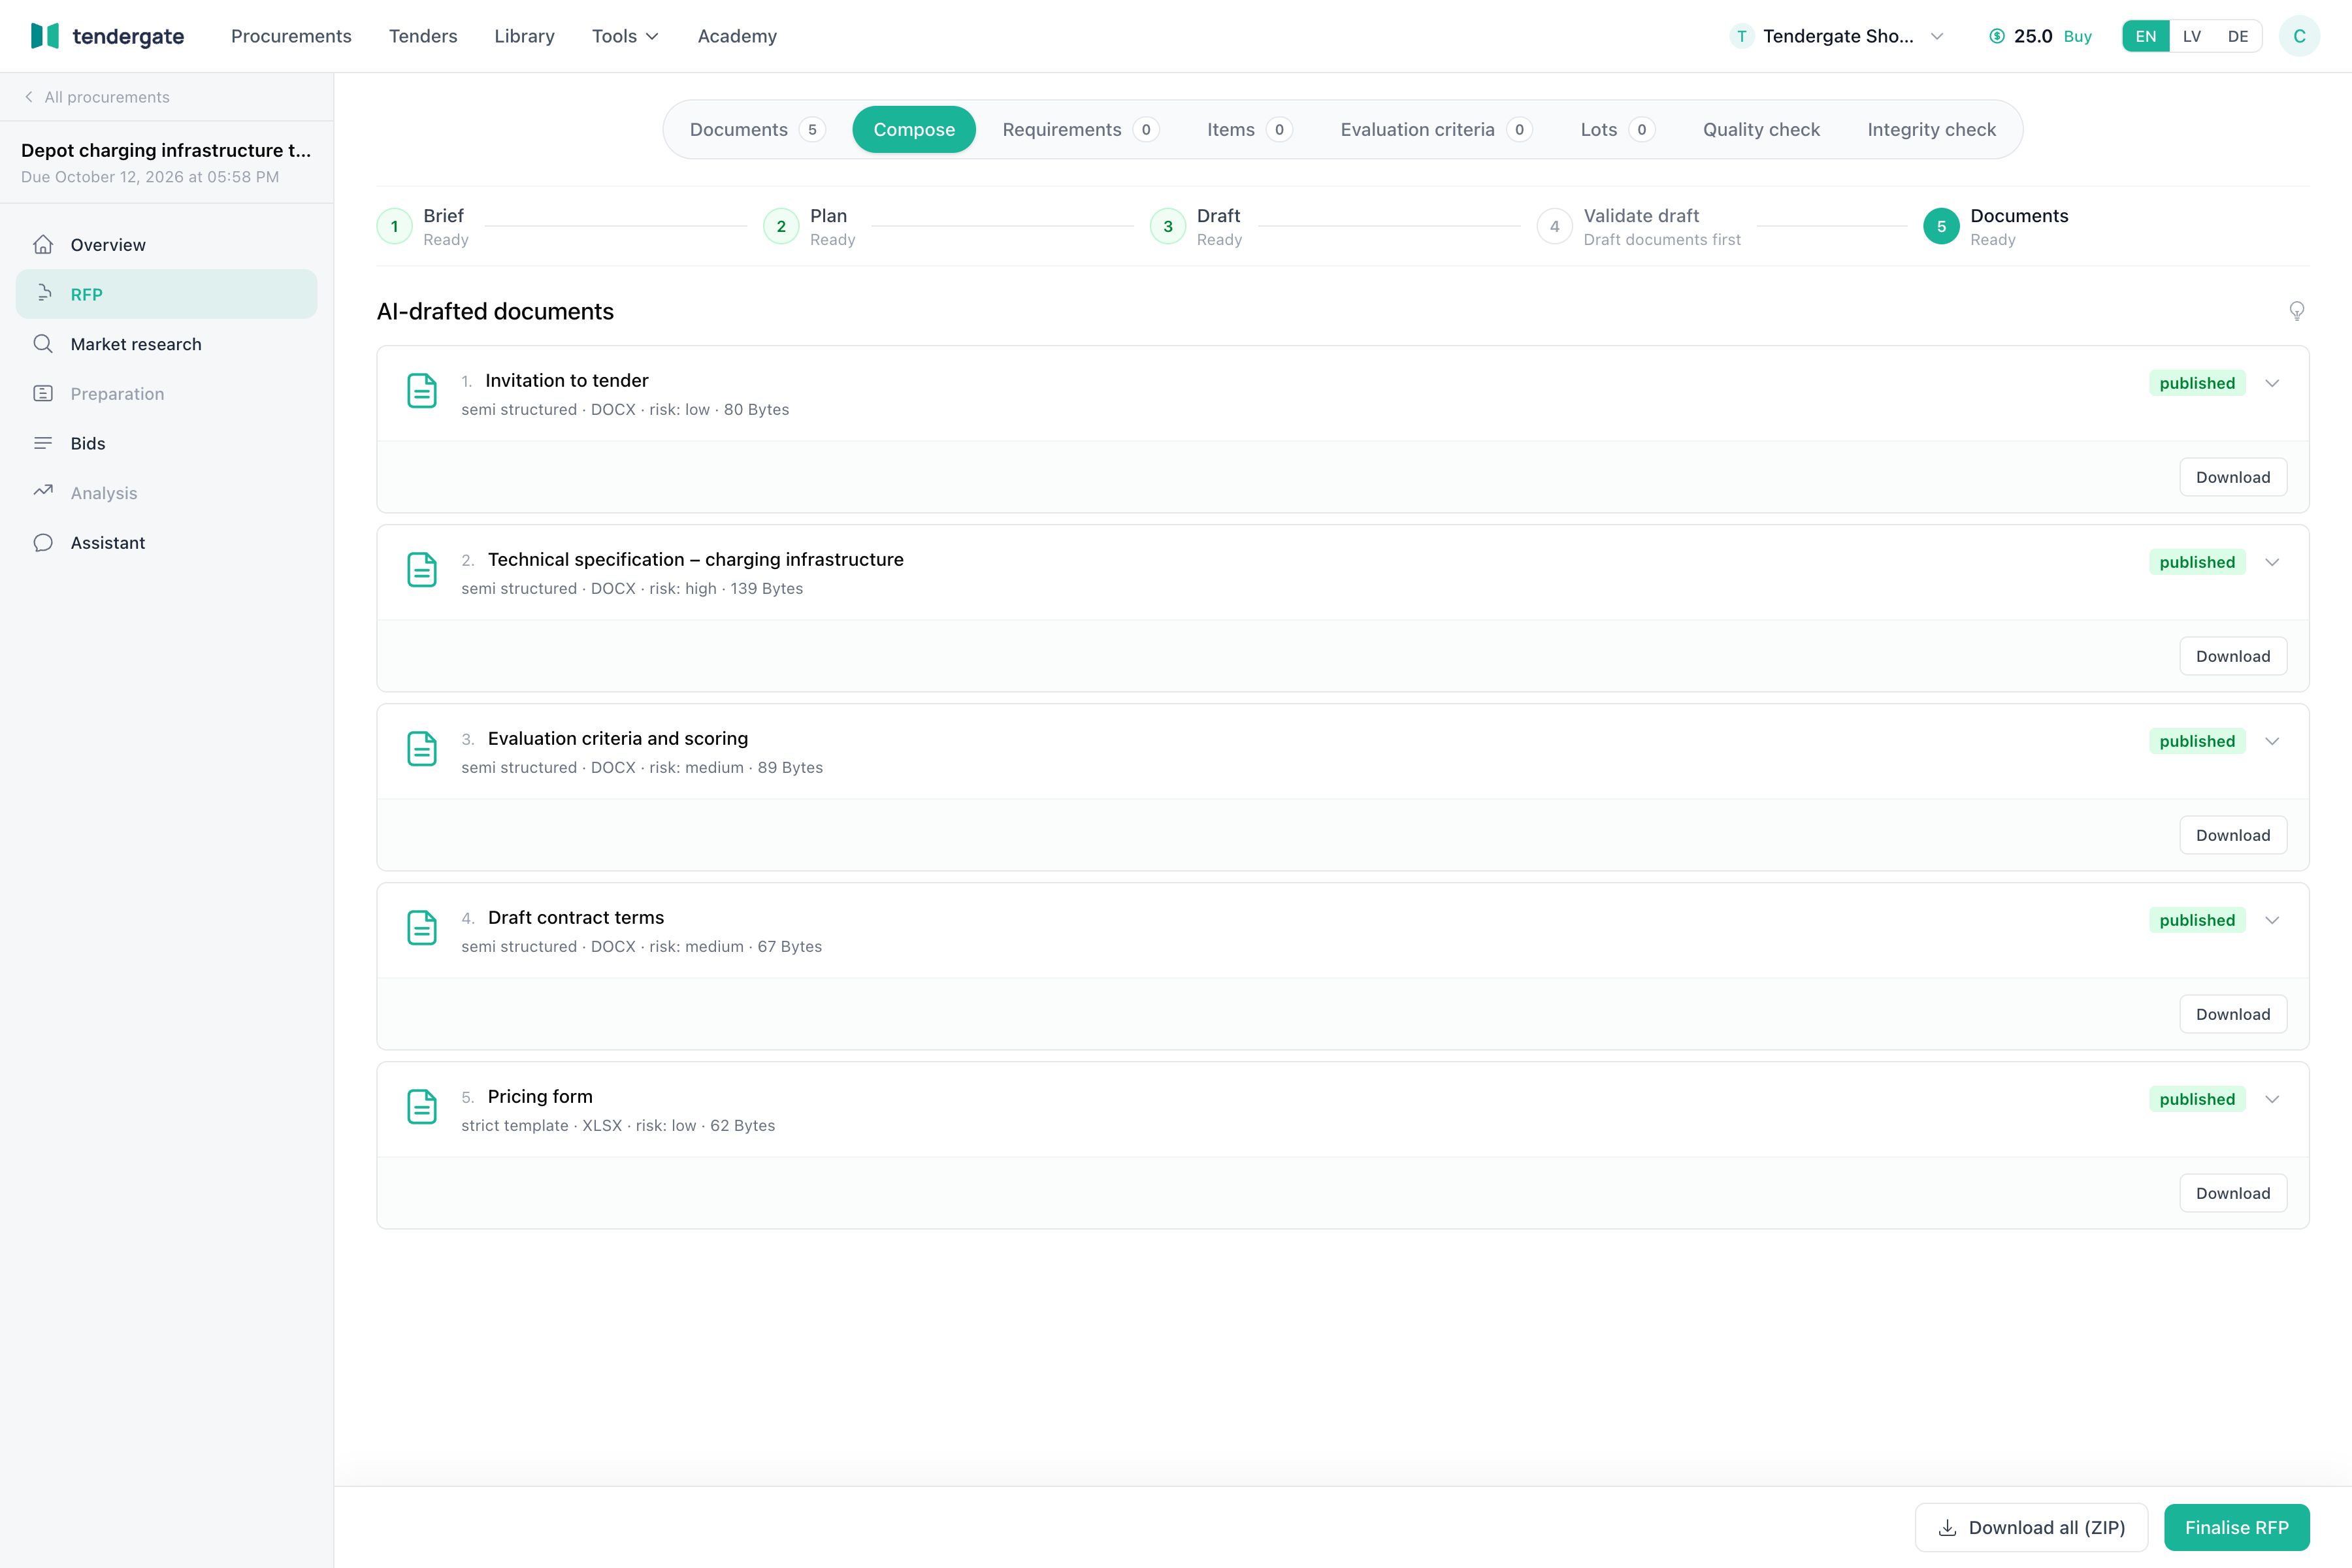Screen dimensions: 2352x1568
Task: Open the Evaluation criteria tab
Action: 1436,129
